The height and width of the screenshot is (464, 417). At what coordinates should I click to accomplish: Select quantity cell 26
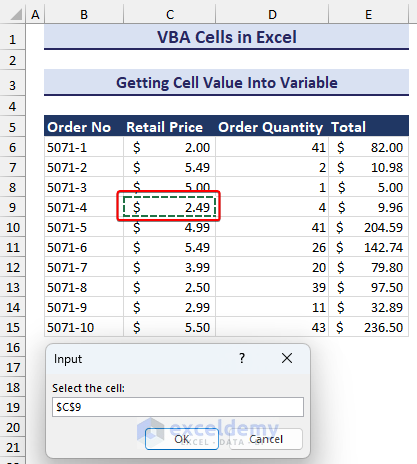[272, 247]
